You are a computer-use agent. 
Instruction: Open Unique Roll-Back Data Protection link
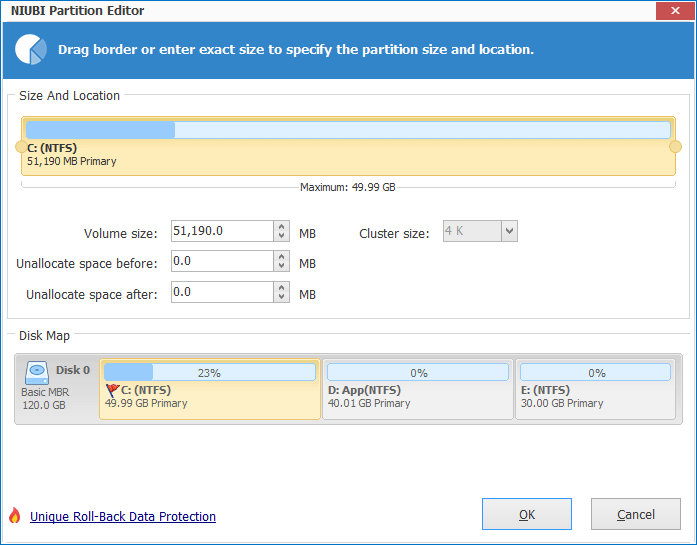click(123, 517)
